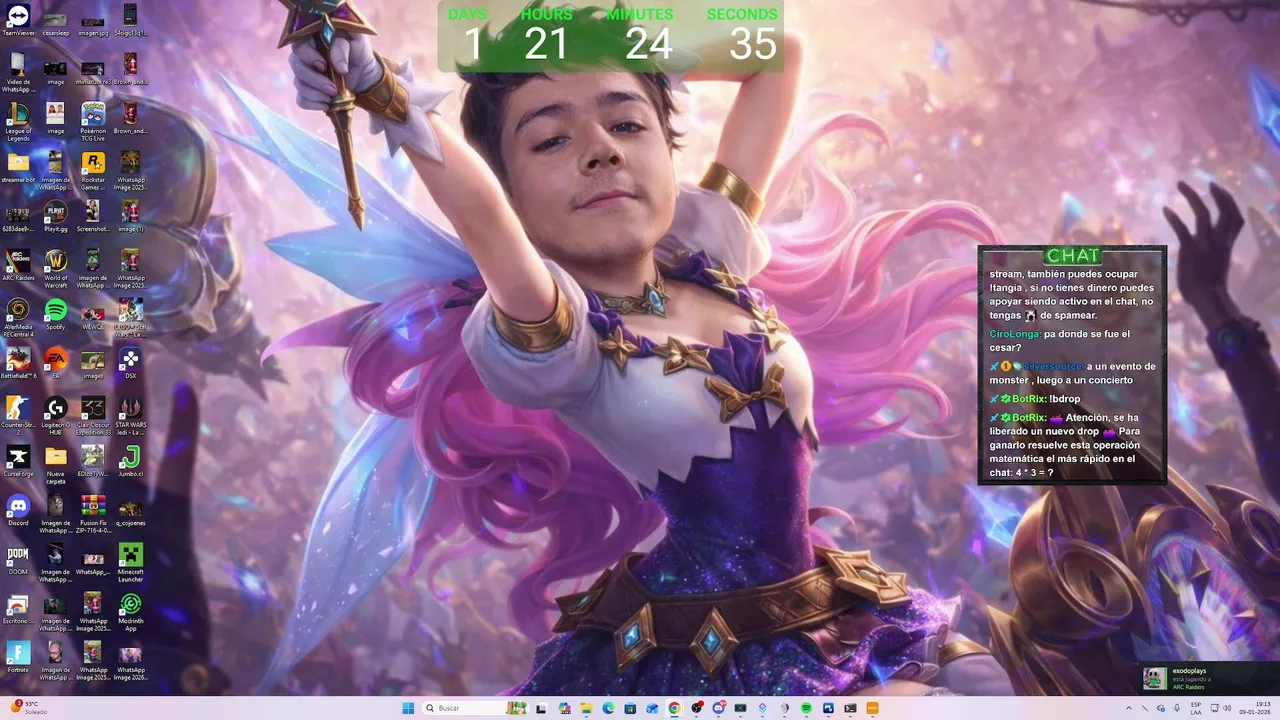Open the streamer bot folder
1280x720 pixels.
pos(18,167)
